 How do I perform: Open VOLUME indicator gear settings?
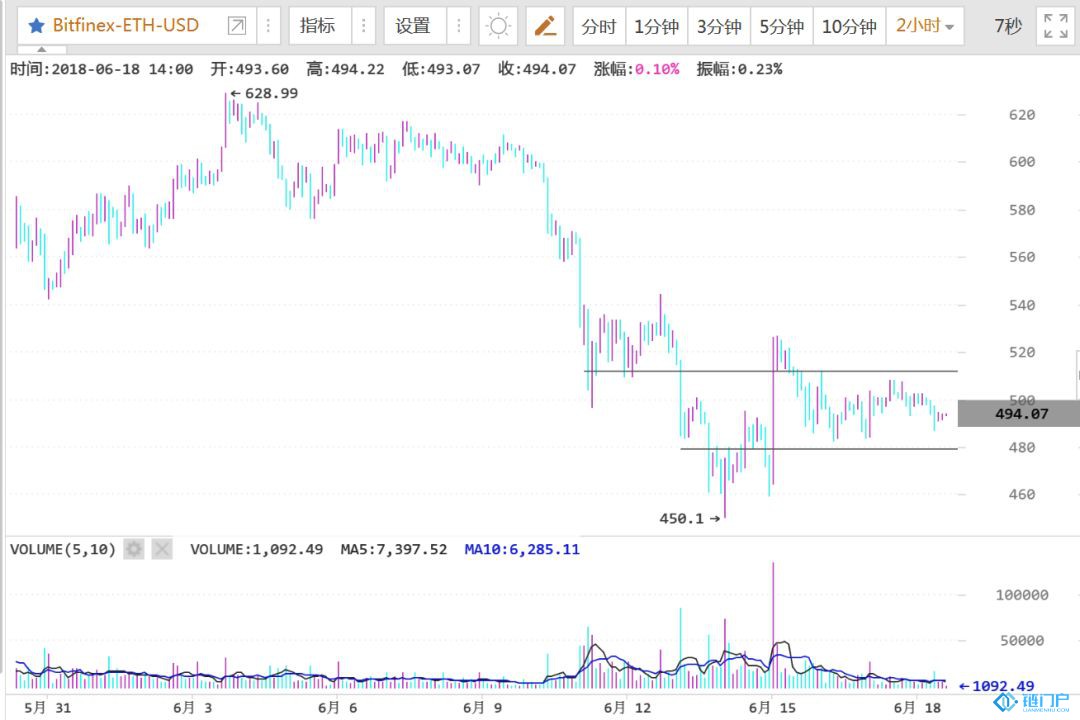click(x=134, y=549)
